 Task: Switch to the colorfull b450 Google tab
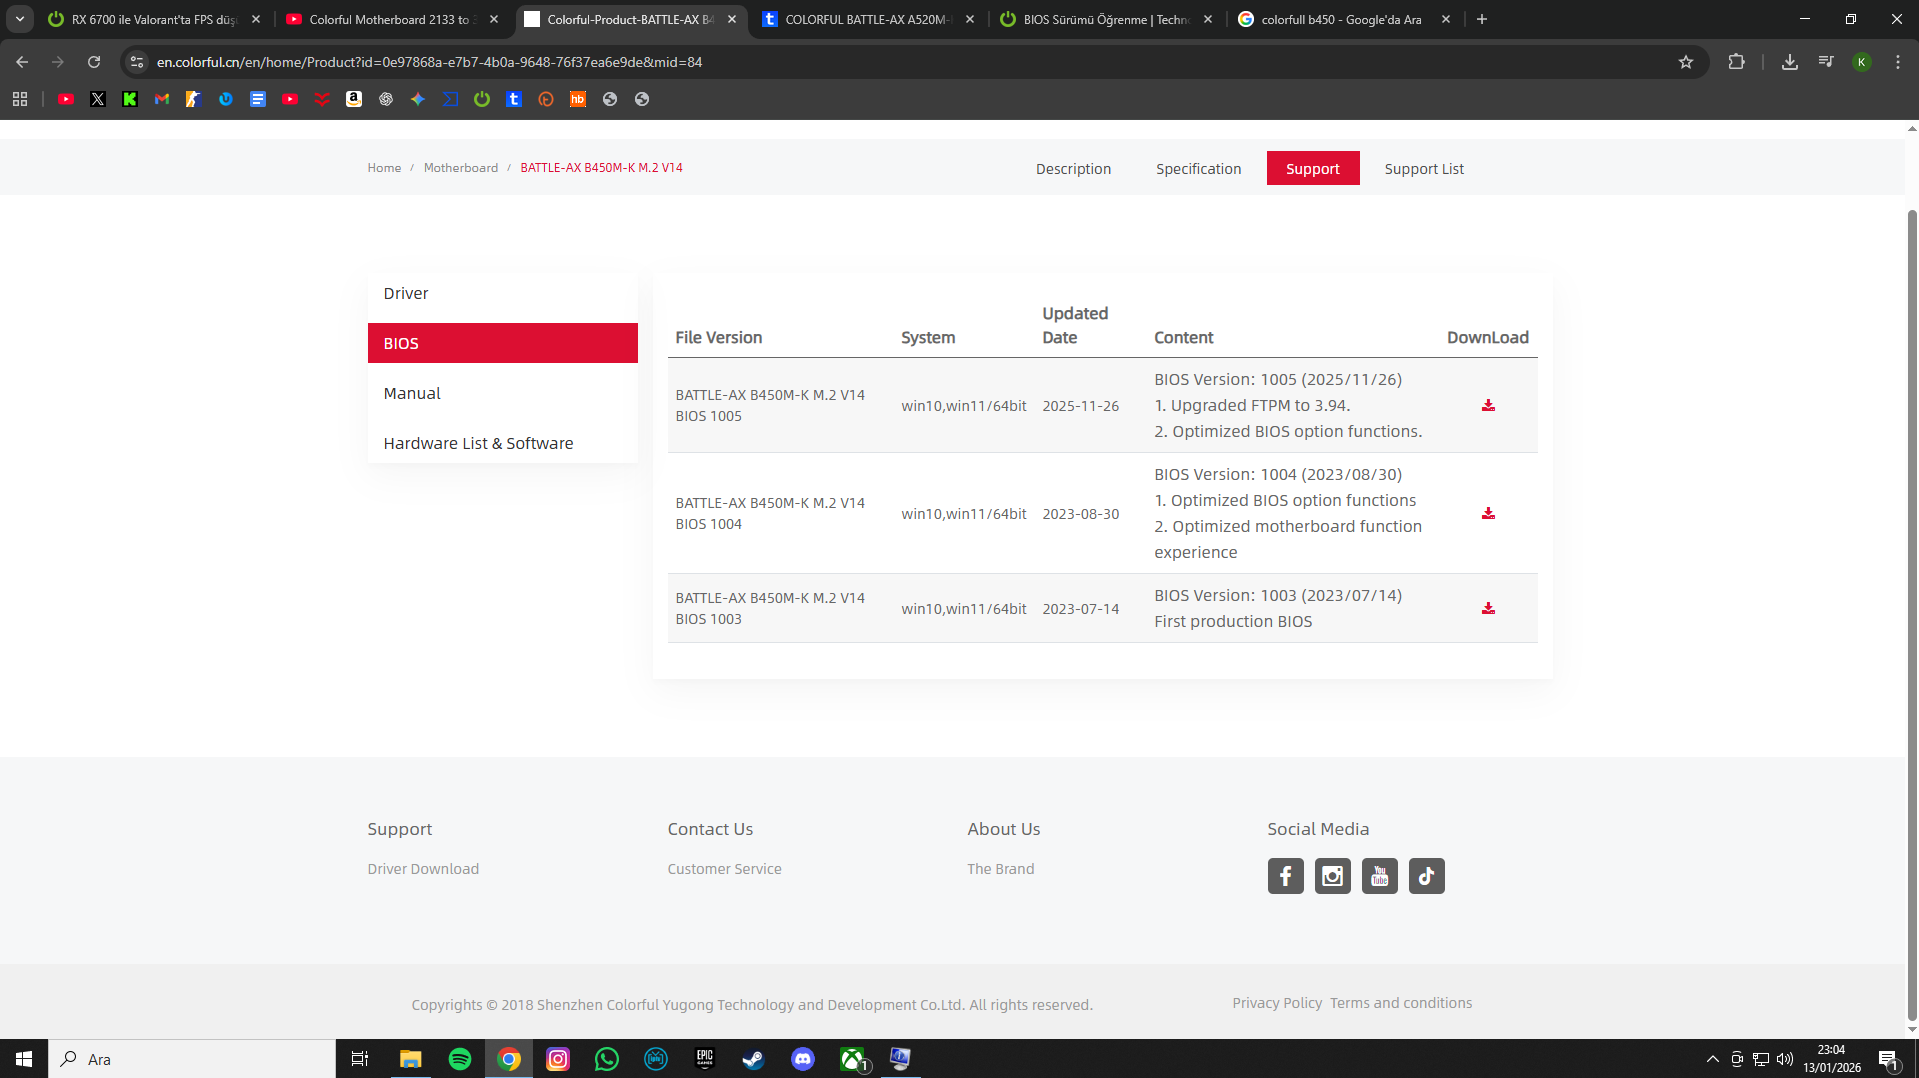(x=1343, y=19)
